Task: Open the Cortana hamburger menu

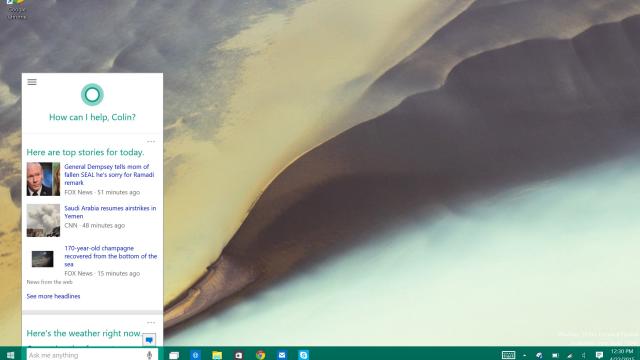Action: 32,82
